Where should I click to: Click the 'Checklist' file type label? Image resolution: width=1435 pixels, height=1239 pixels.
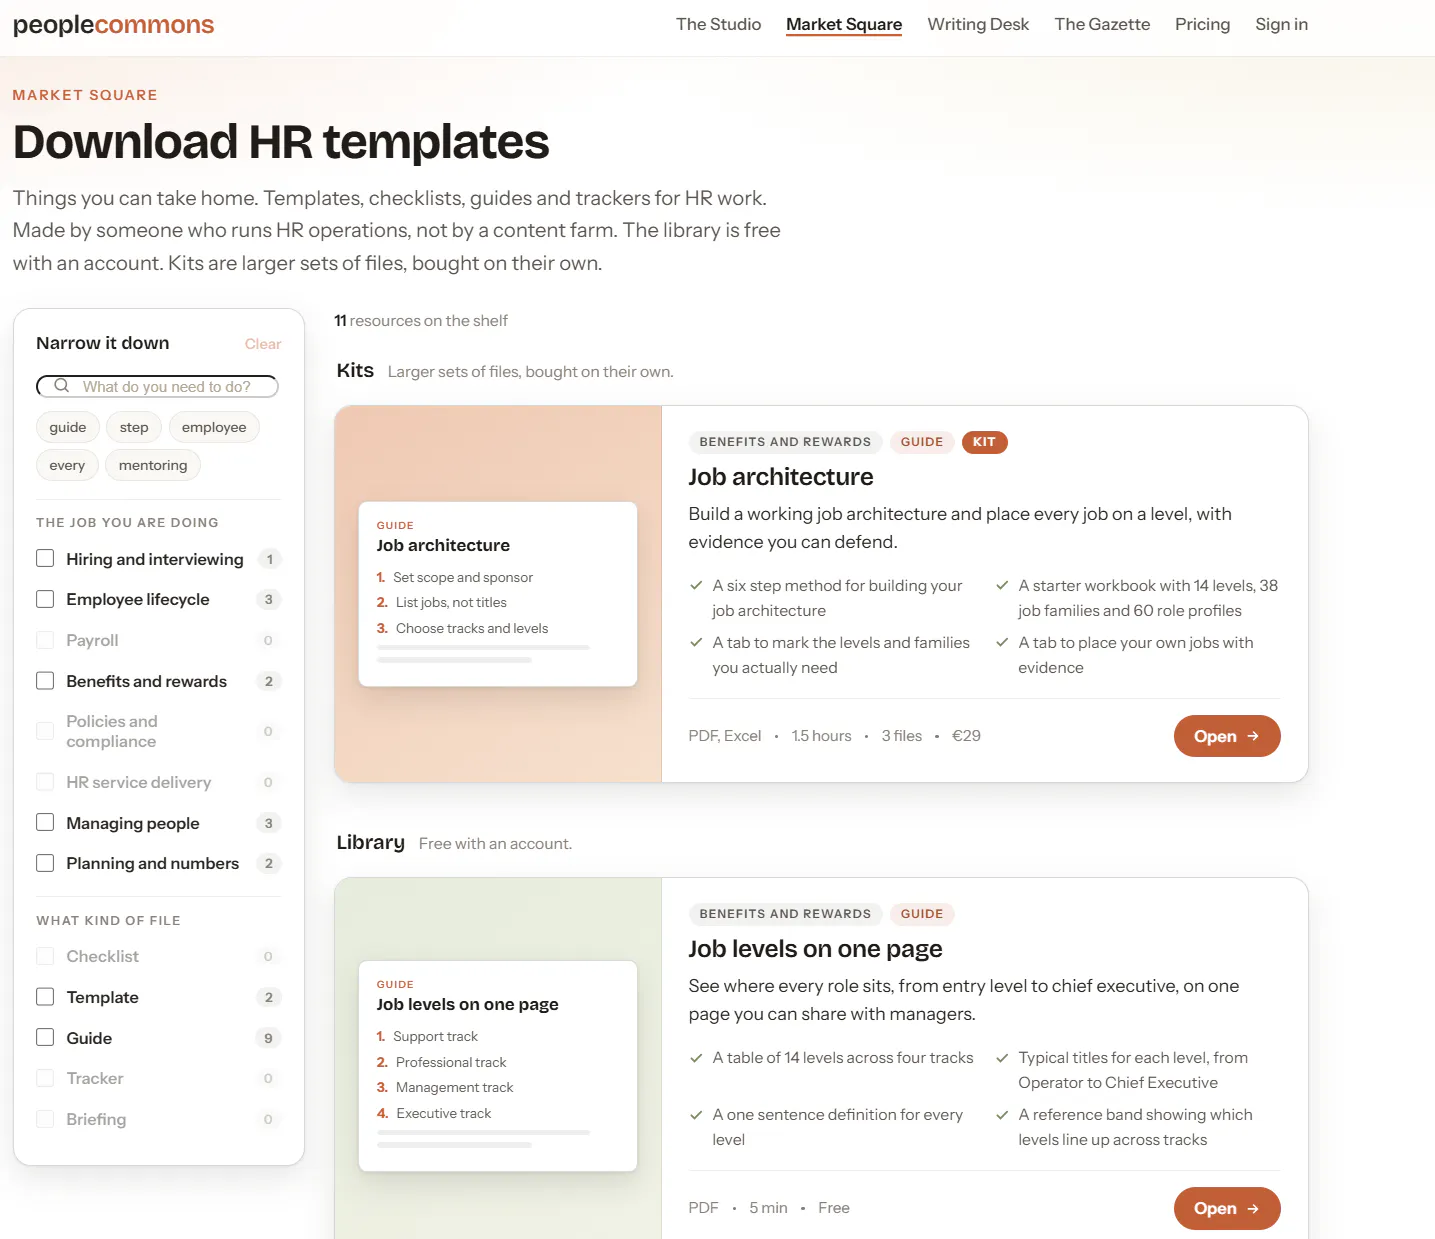pyautogui.click(x=103, y=956)
